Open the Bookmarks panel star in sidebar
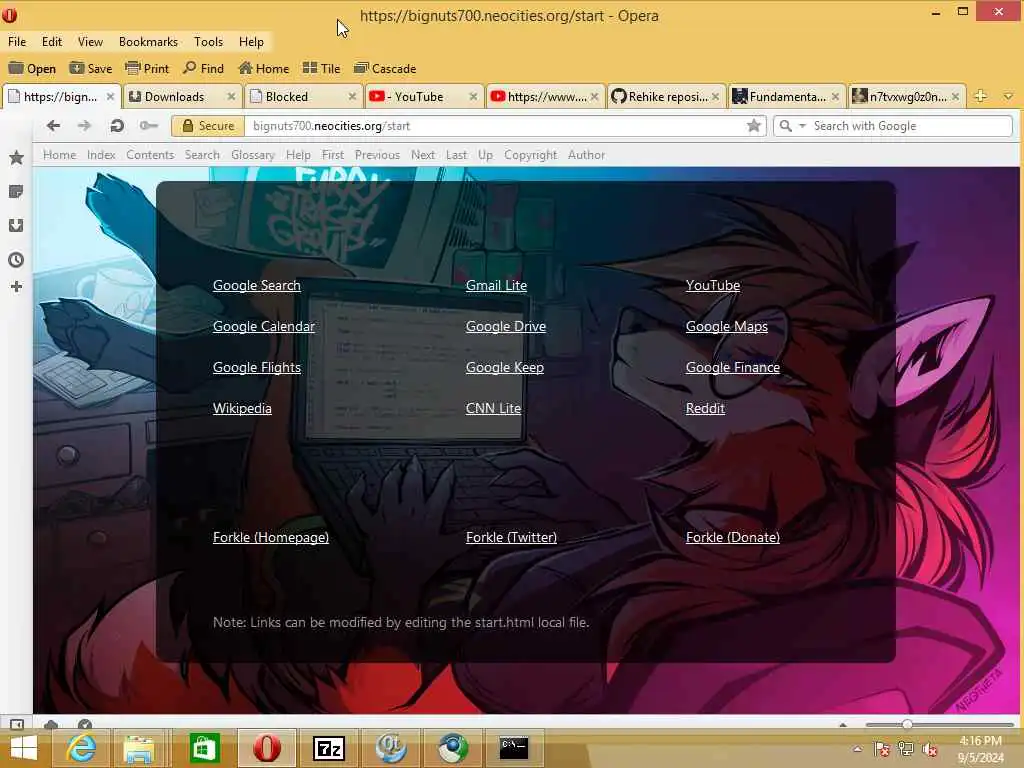The height and width of the screenshot is (768, 1024). tap(16, 157)
